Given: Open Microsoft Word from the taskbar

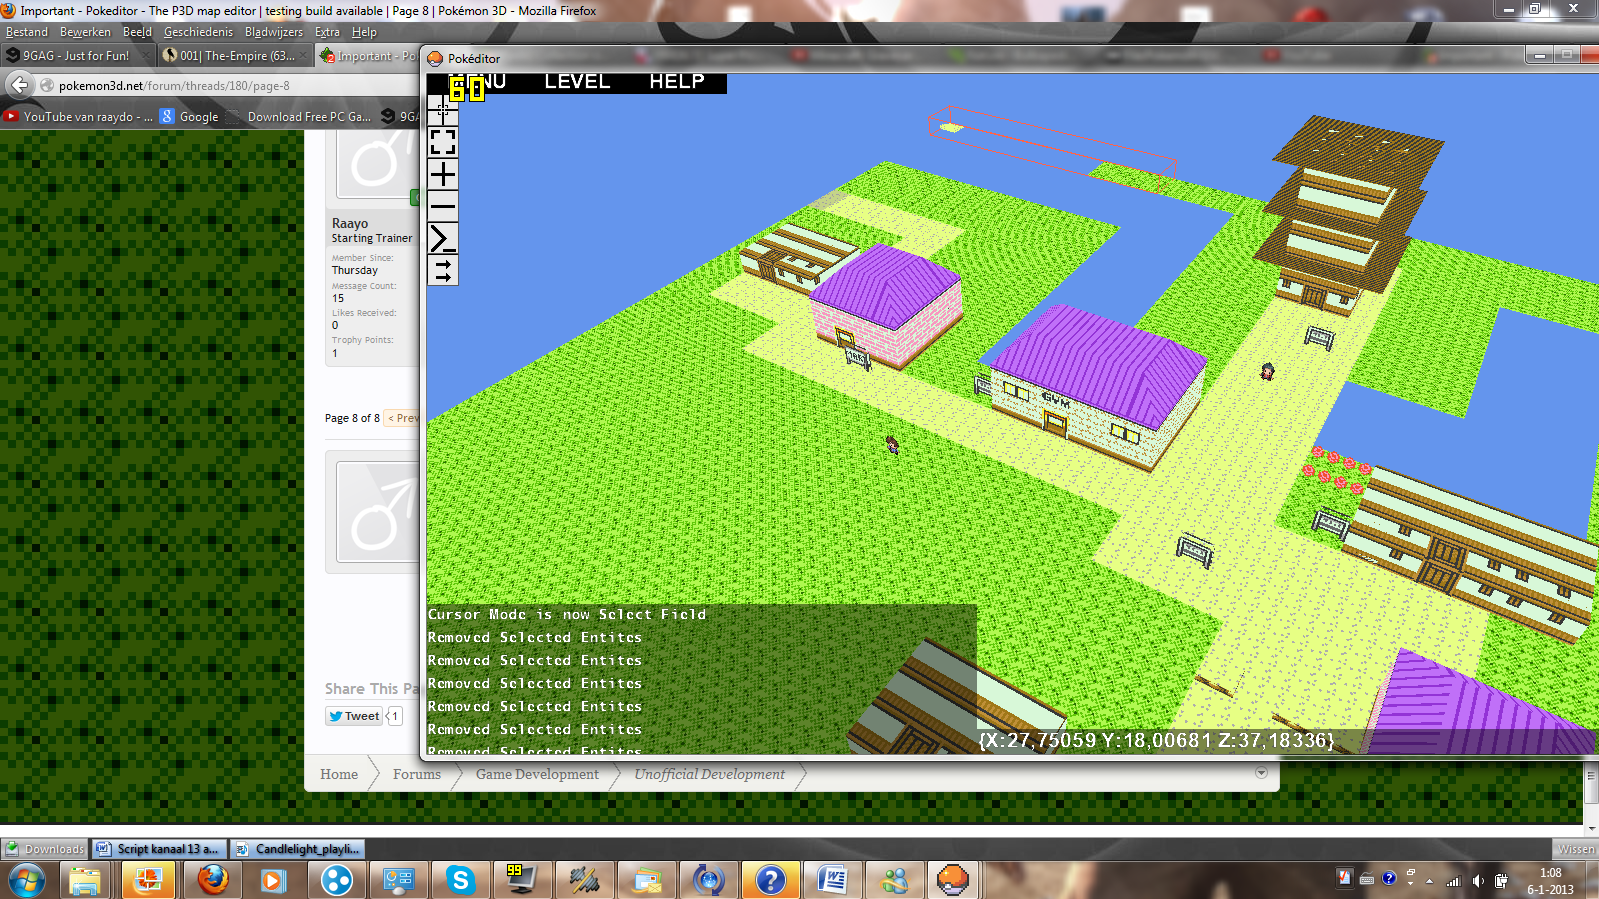Looking at the screenshot, I should coord(832,880).
